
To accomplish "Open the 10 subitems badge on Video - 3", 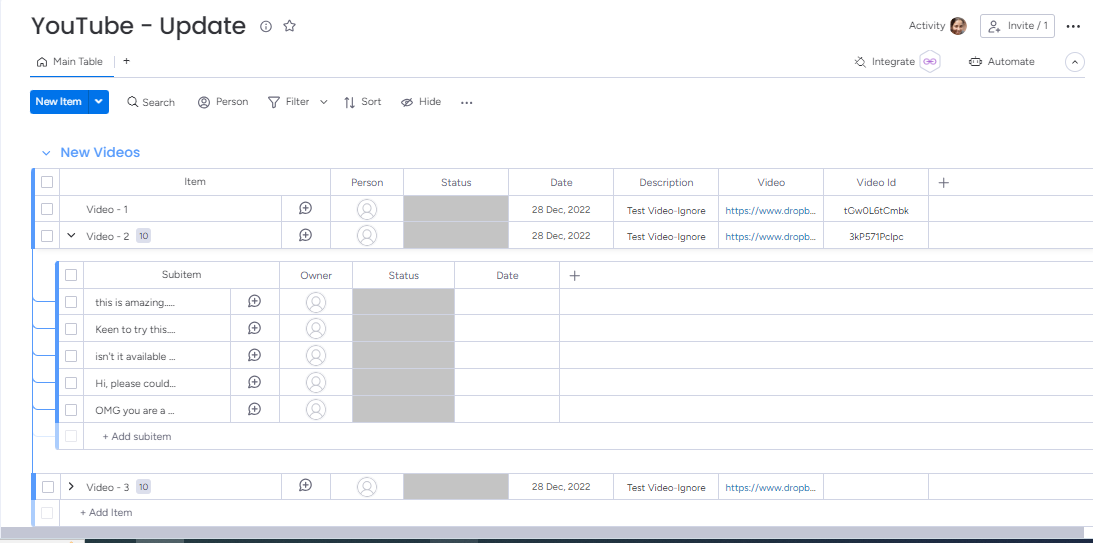I will click(x=144, y=487).
